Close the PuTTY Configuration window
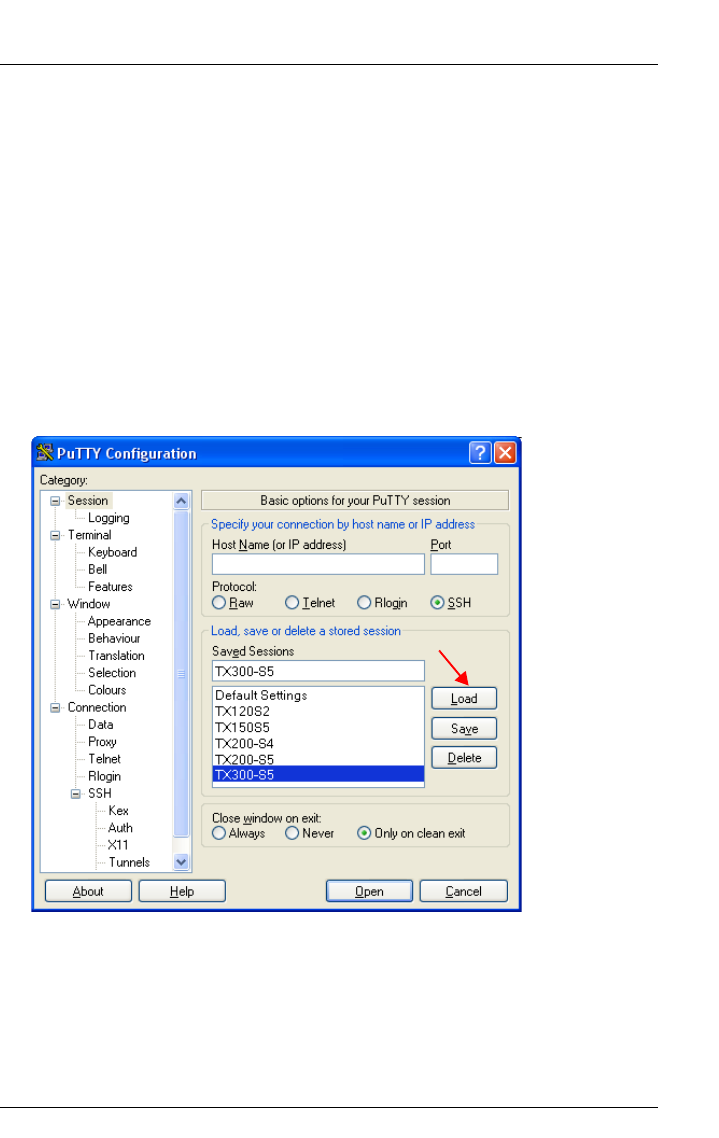Viewport: 719px width, 1138px height. 505,453
